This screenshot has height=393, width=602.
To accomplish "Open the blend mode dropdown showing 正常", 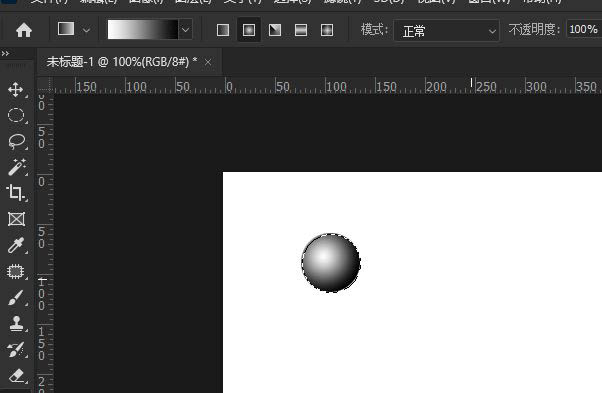I will tap(447, 31).
